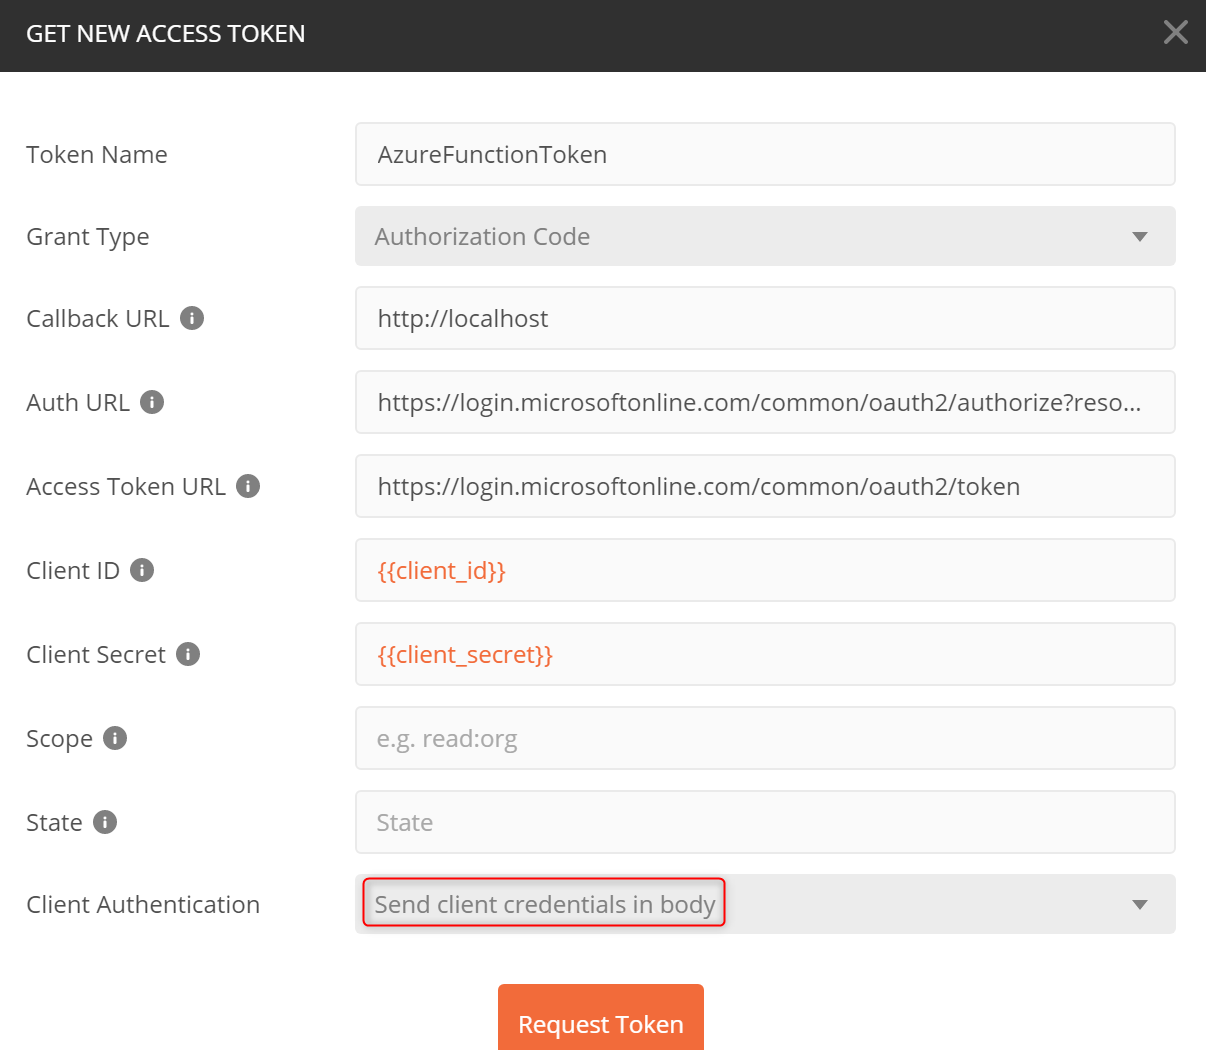This screenshot has height=1050, width=1206.
Task: Click the X to close the dialog
Action: pyautogui.click(x=1175, y=32)
